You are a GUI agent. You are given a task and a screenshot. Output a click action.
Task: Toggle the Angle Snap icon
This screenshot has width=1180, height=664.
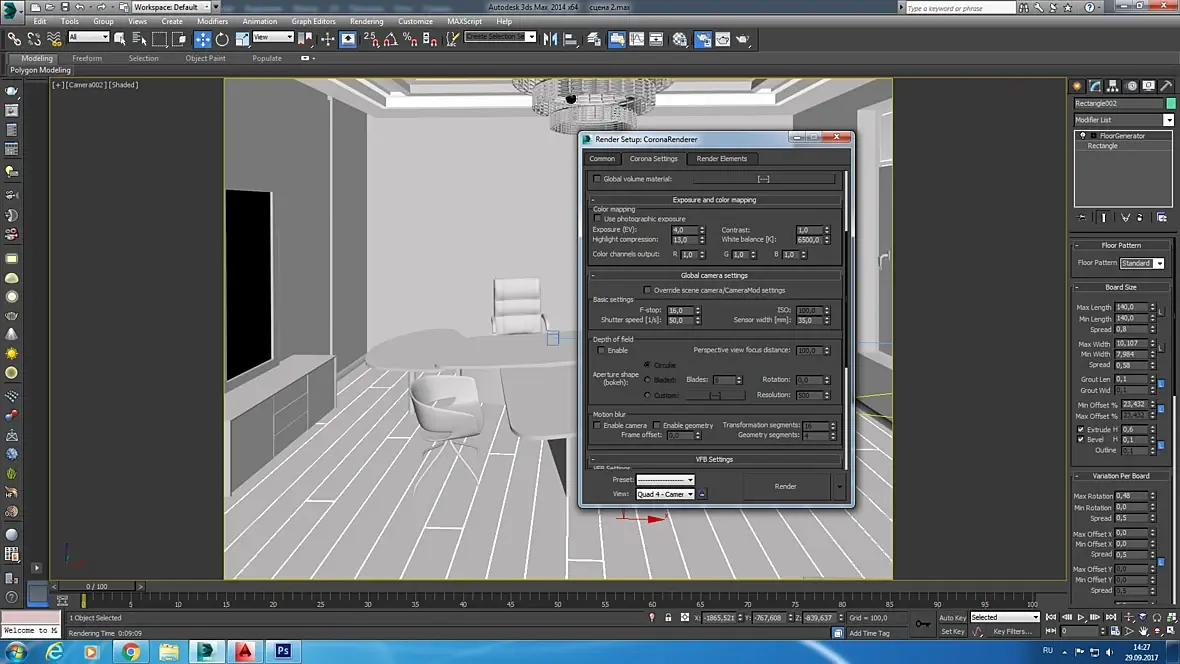click(x=390, y=39)
